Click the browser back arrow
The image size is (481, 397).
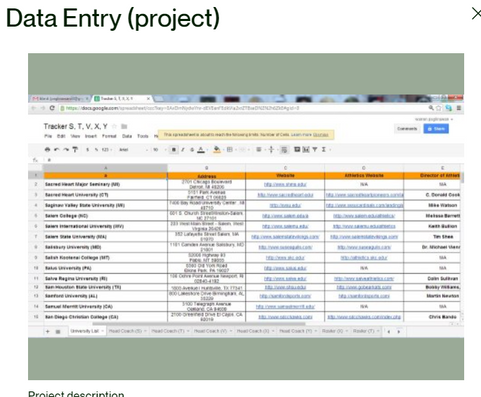pos(33,108)
